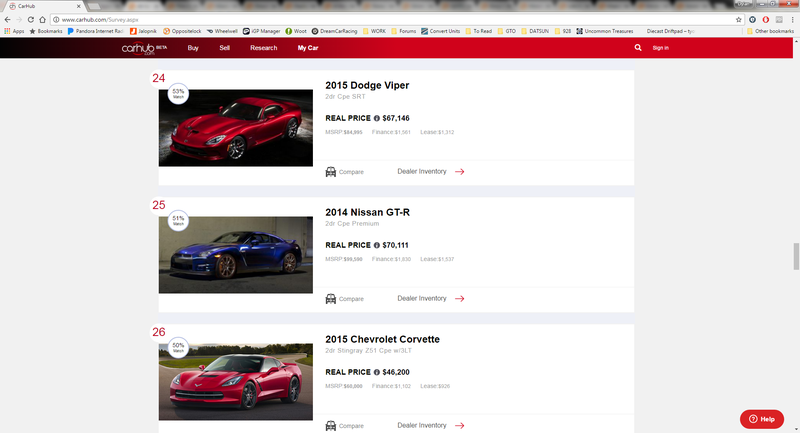Open the 2015 Dodge Viper title link
800x433 pixels.
(x=367, y=85)
